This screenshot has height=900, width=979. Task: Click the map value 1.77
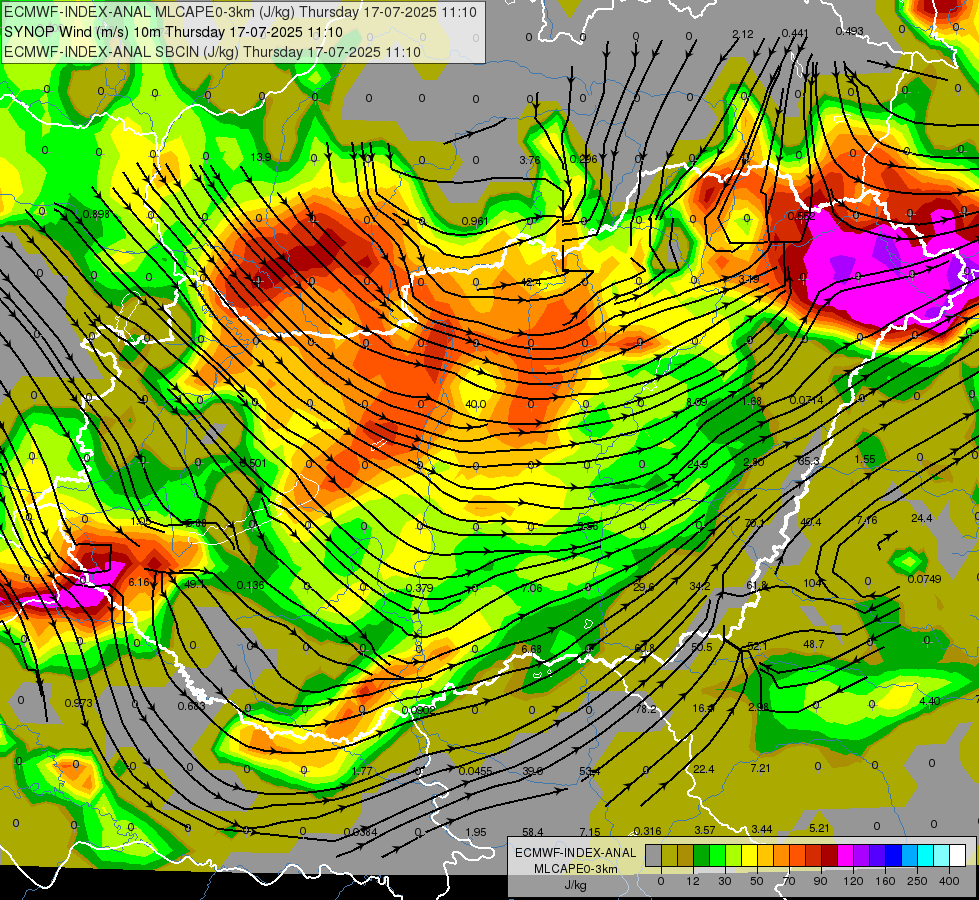point(362,771)
